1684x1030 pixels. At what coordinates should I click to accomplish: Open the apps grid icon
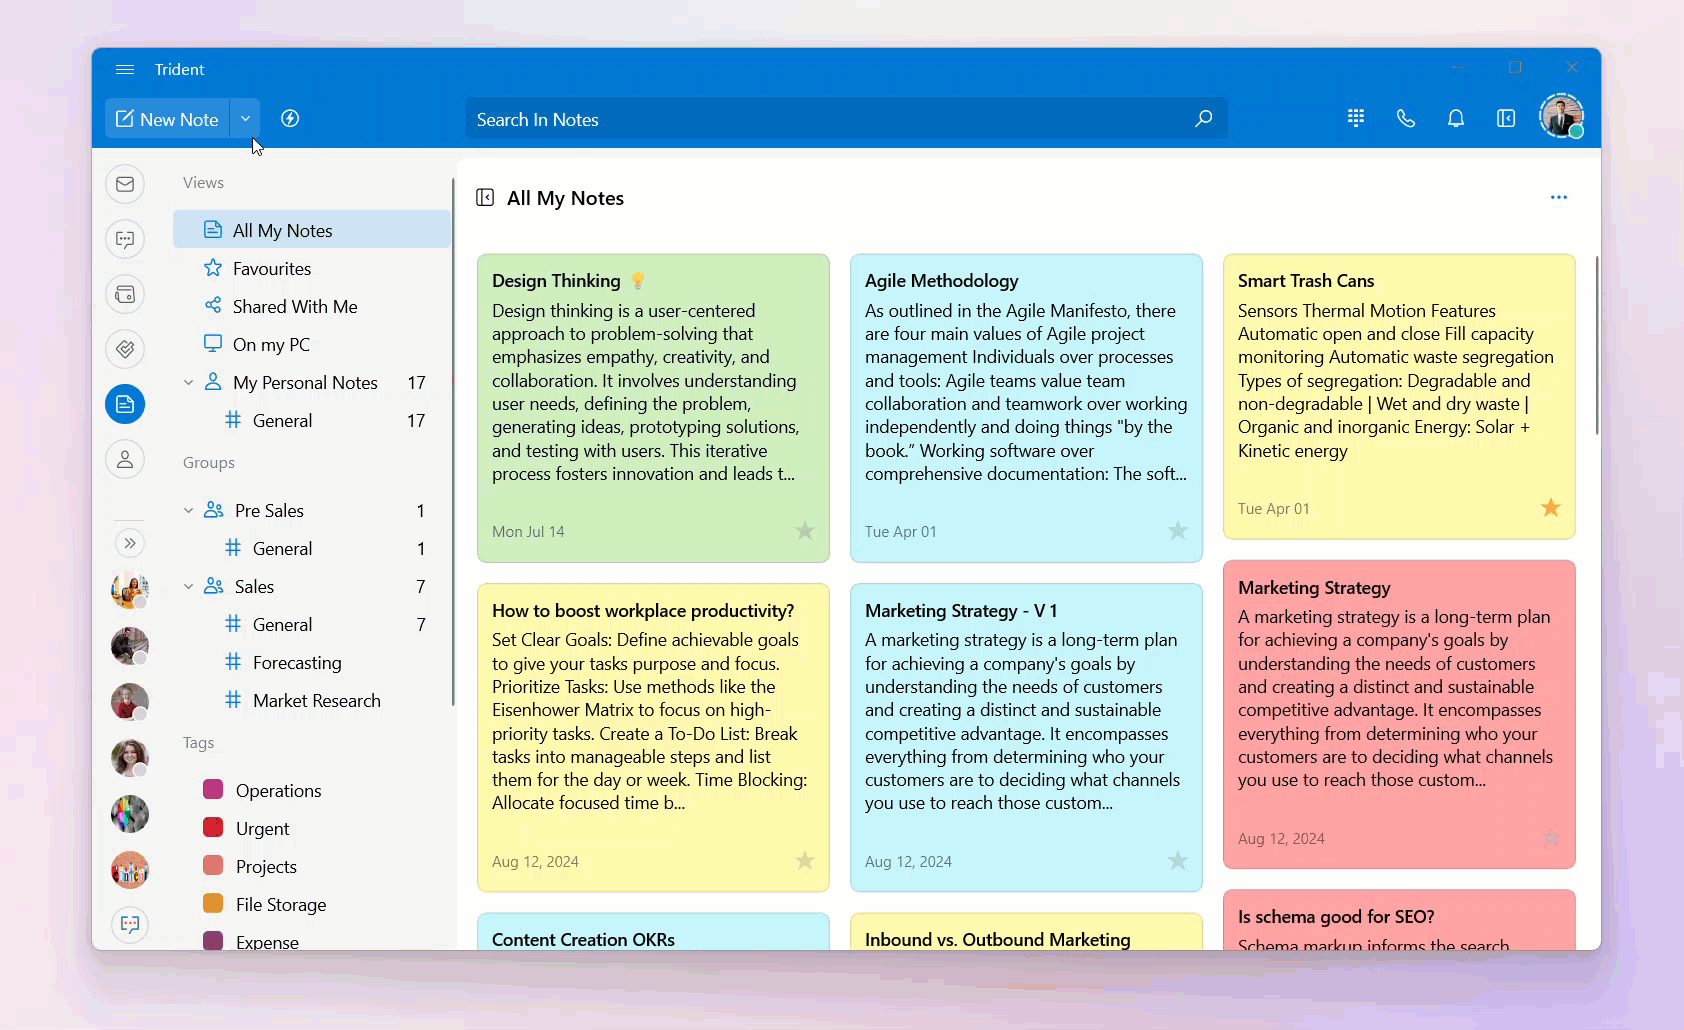click(x=1356, y=118)
